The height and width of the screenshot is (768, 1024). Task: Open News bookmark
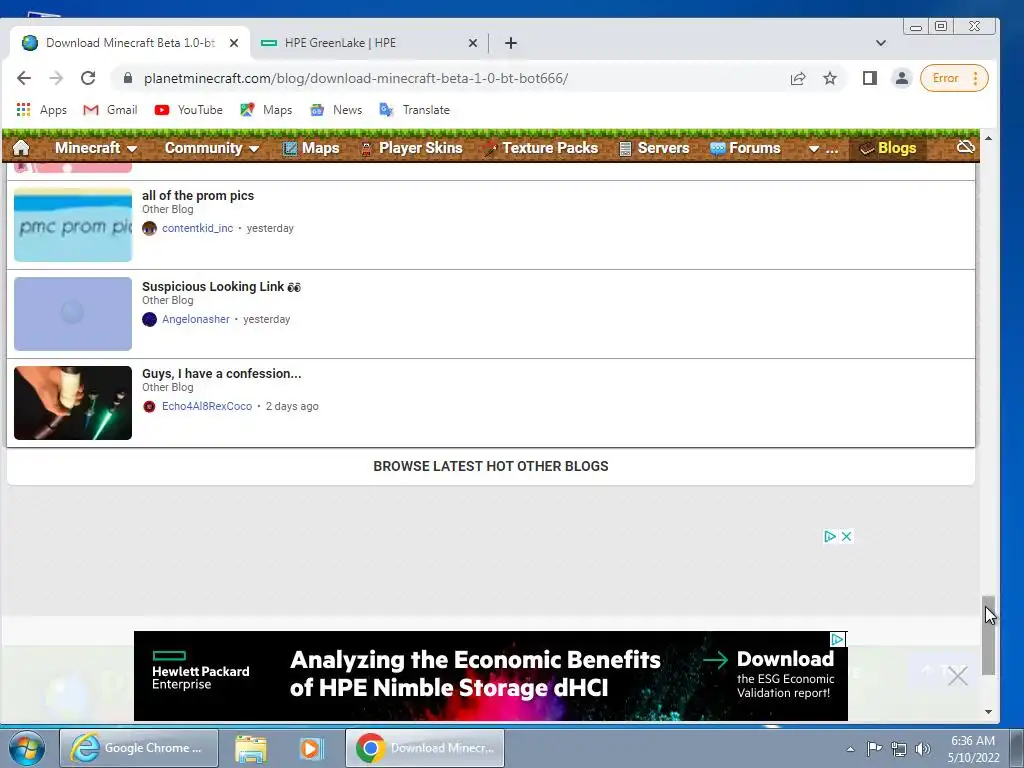(x=336, y=110)
